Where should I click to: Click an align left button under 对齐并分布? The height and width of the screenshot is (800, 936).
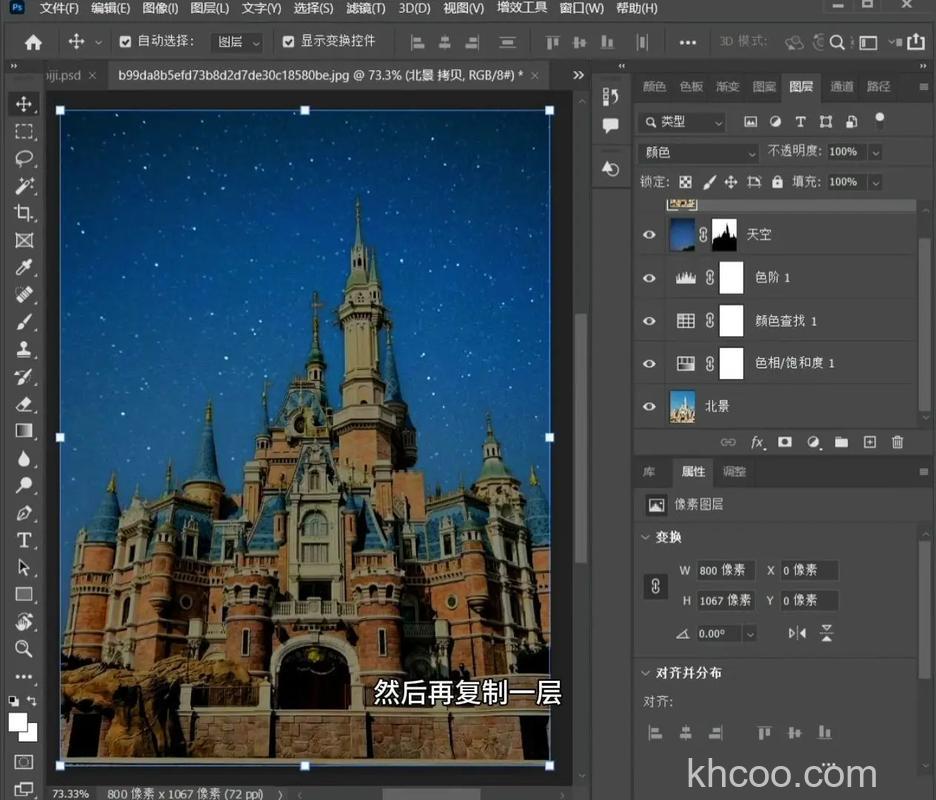tap(657, 733)
